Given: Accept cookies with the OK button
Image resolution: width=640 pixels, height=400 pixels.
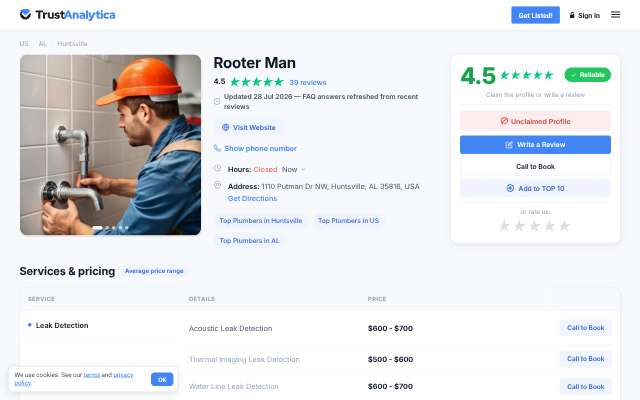Looking at the screenshot, I should click(162, 380).
